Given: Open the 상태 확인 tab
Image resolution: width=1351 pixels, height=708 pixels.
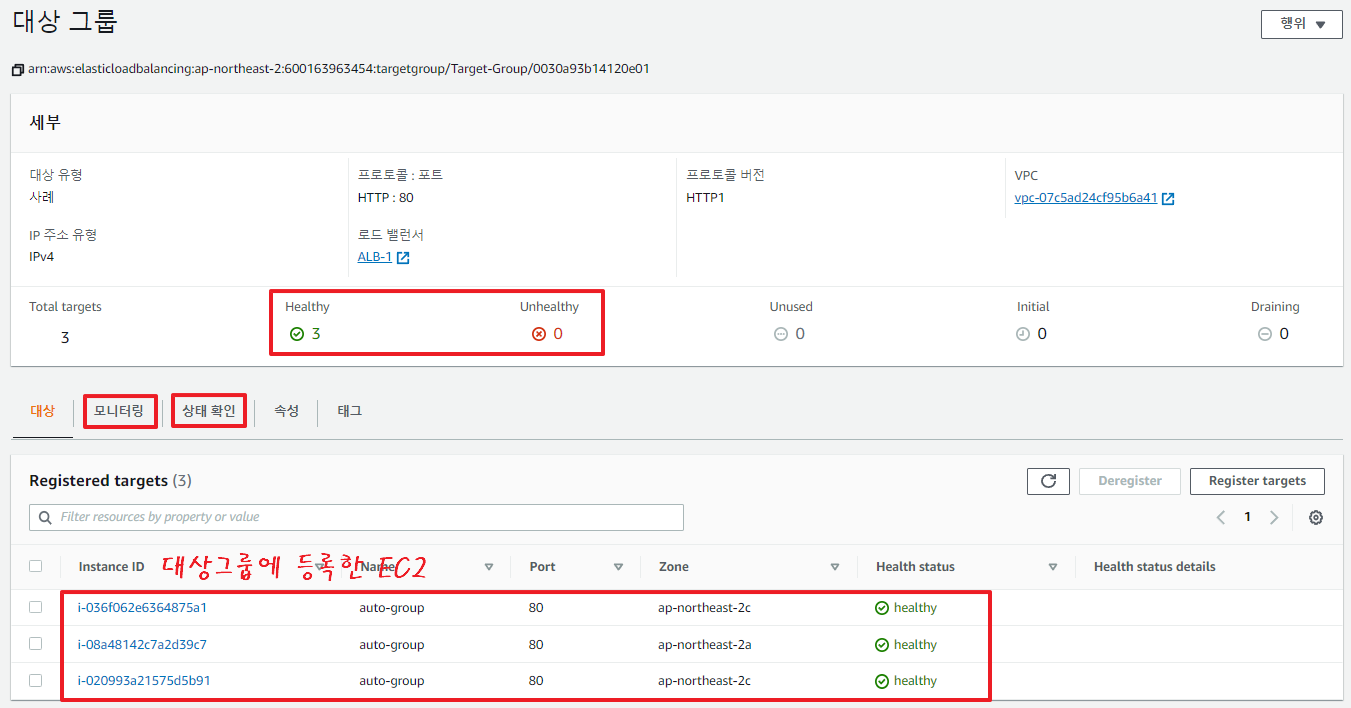Looking at the screenshot, I should coord(209,411).
